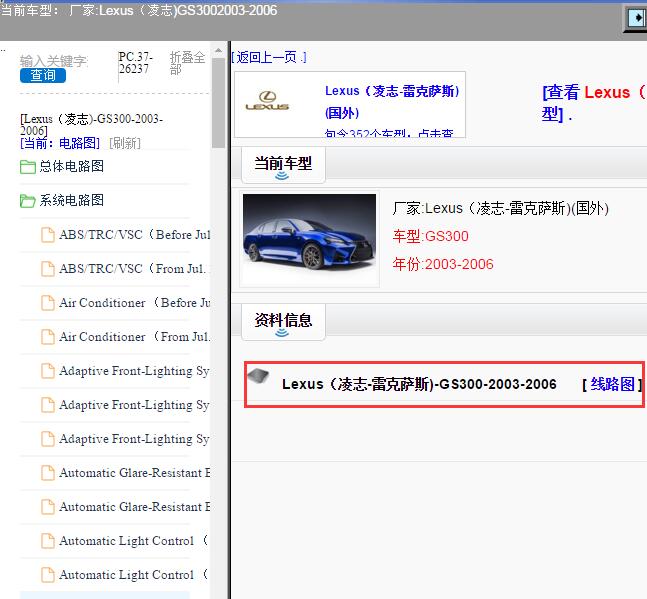This screenshot has height=599, width=647.
Task: Open the 返回上一页 back link
Action: (x=269, y=57)
